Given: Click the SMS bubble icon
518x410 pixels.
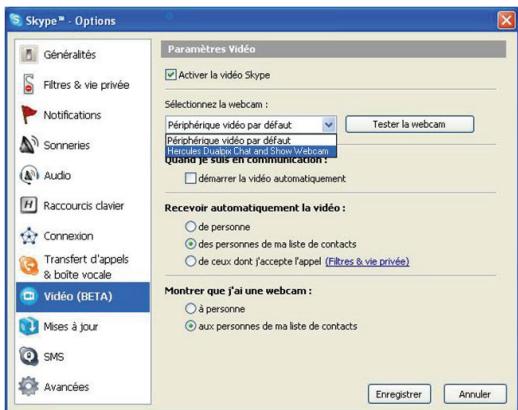Looking at the screenshot, I should 29,356.
